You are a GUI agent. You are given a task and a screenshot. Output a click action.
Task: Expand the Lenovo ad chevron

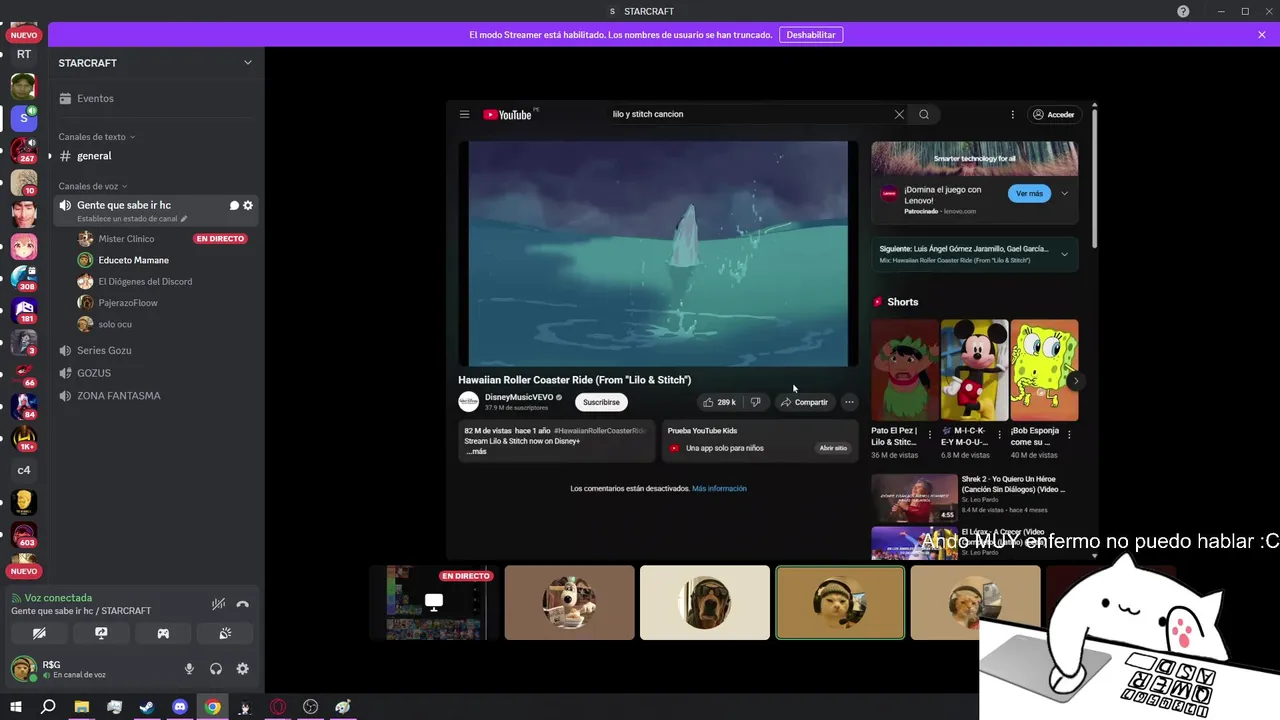(1064, 193)
